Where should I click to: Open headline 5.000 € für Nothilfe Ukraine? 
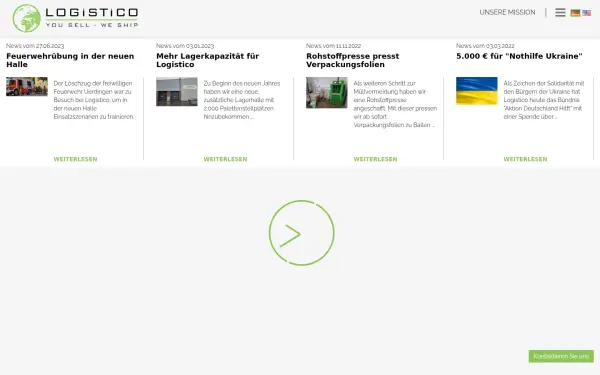[x=519, y=56]
